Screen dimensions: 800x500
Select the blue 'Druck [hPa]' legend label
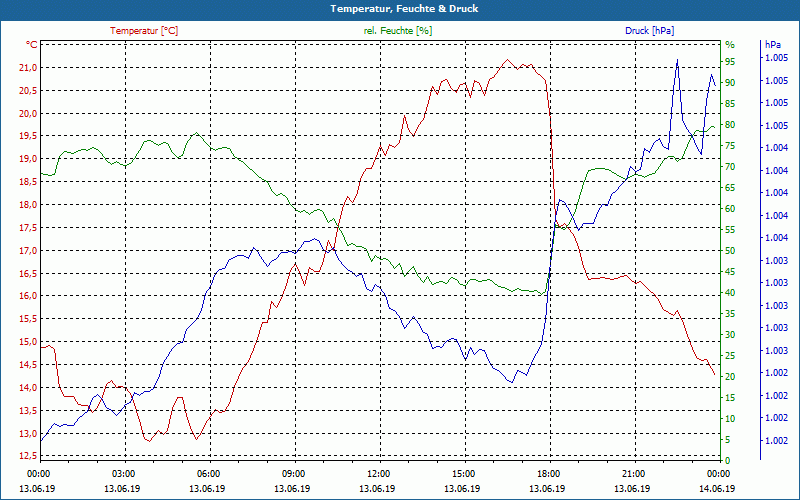[x=649, y=31]
